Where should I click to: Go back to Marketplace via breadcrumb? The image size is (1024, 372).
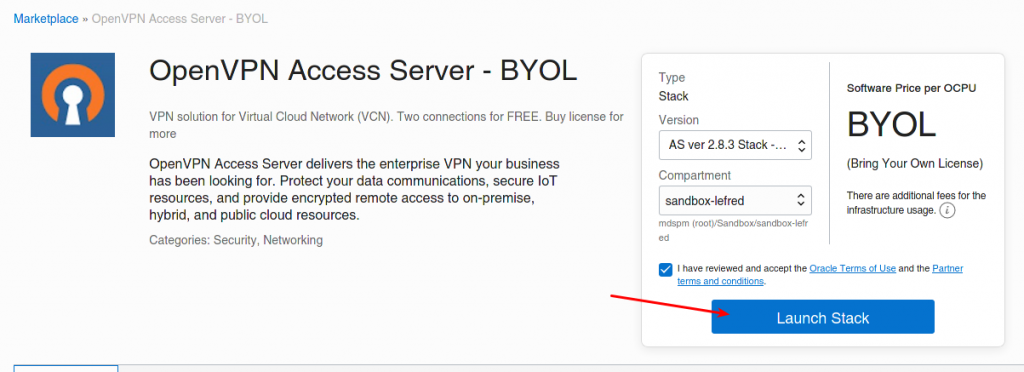46,19
